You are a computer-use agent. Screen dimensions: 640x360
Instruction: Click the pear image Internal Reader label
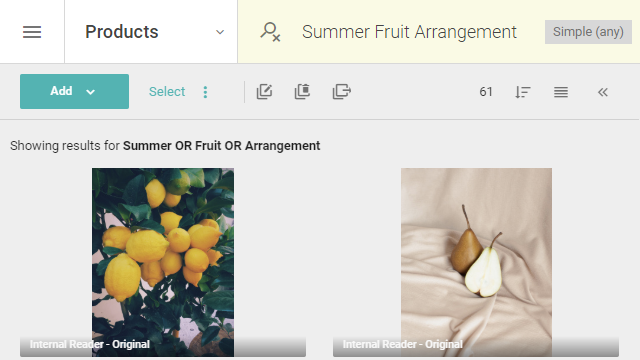point(403,344)
